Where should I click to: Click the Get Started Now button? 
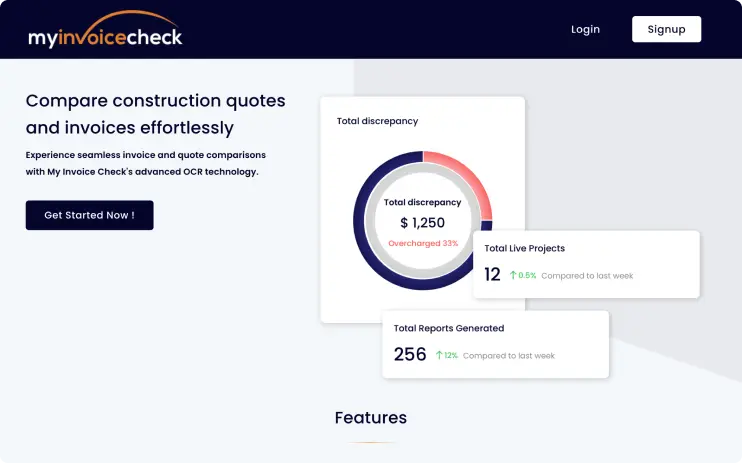tap(89, 215)
